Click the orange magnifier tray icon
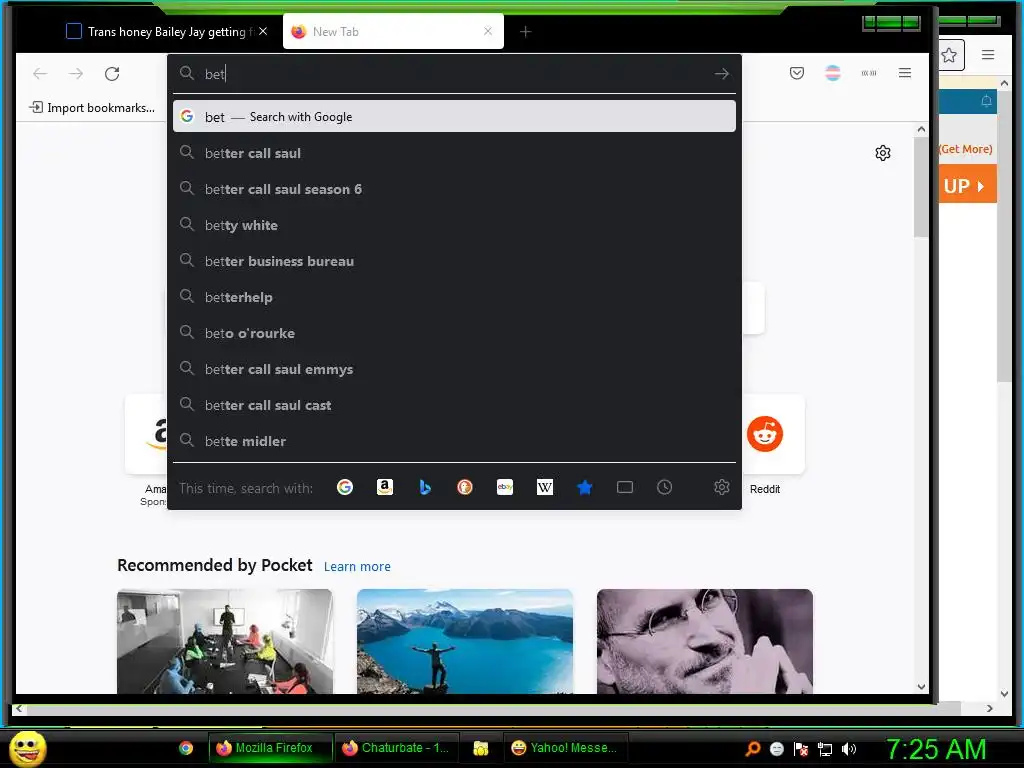The height and width of the screenshot is (768, 1024). [x=753, y=749]
